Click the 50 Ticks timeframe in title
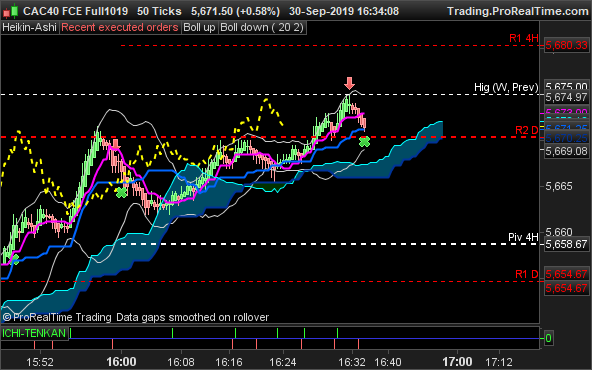Screen dimensions: 592x370 [159, 11]
